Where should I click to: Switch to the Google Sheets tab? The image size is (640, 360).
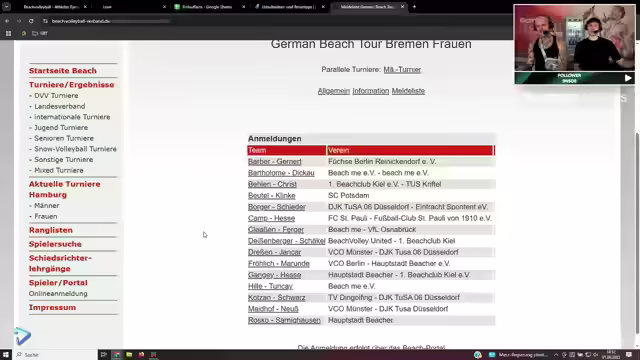[207, 7]
